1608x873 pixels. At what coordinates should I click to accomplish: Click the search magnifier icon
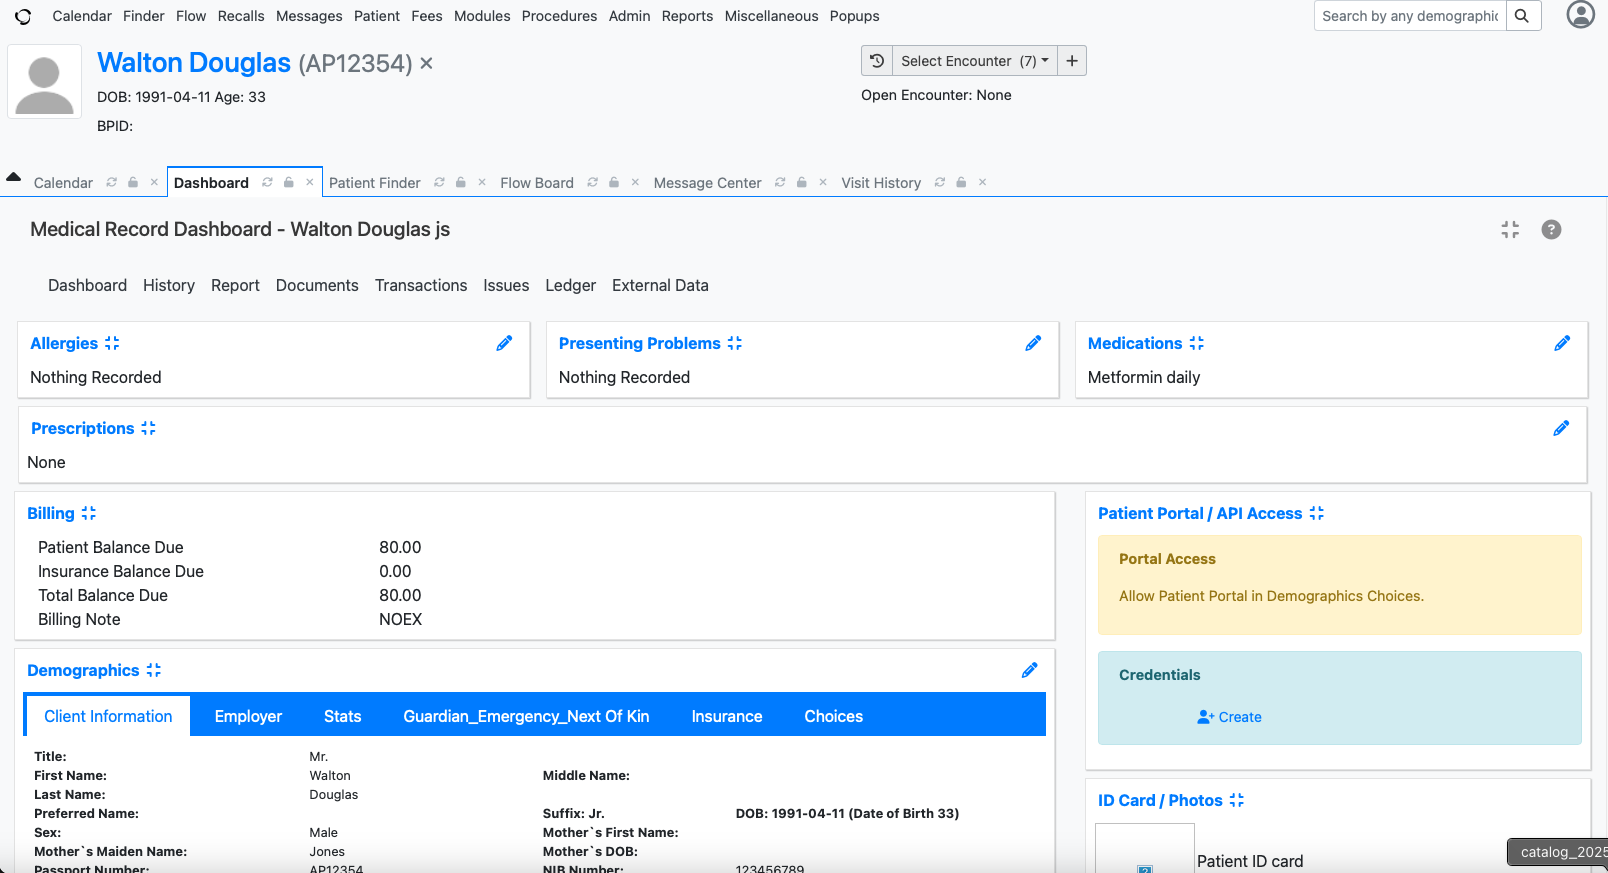click(x=1522, y=16)
